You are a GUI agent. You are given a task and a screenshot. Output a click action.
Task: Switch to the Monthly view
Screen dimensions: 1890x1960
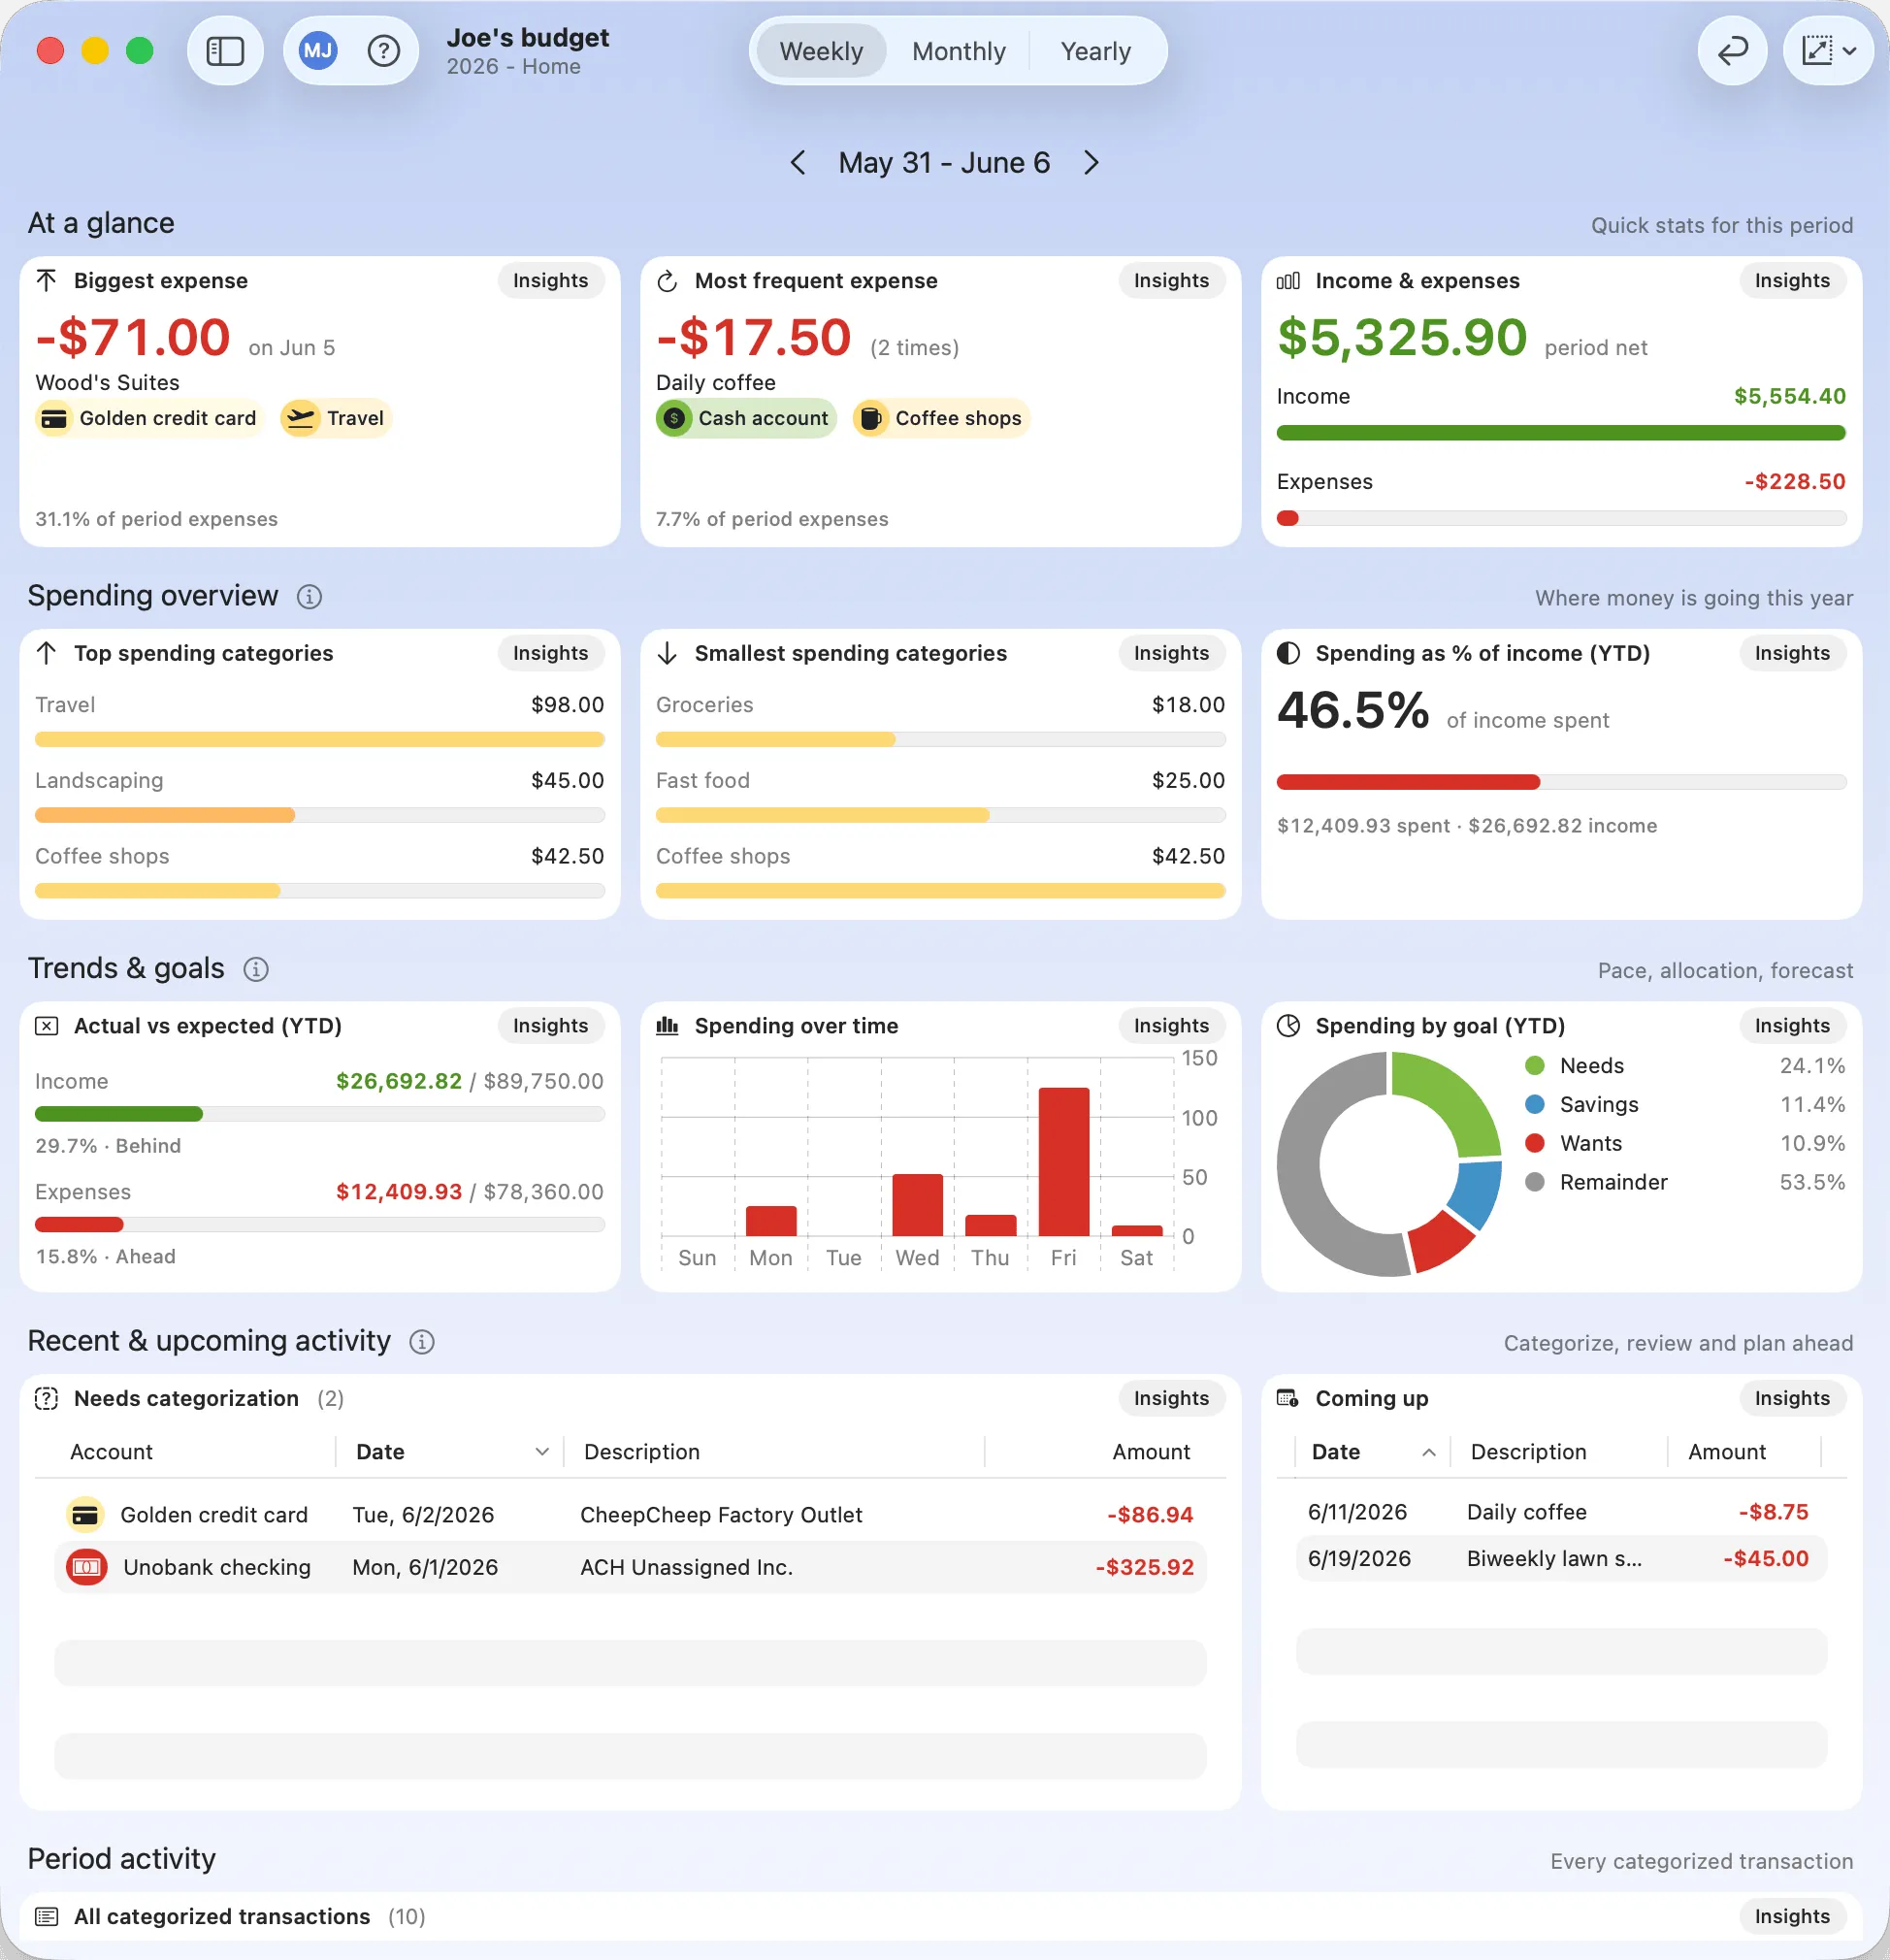(958, 51)
